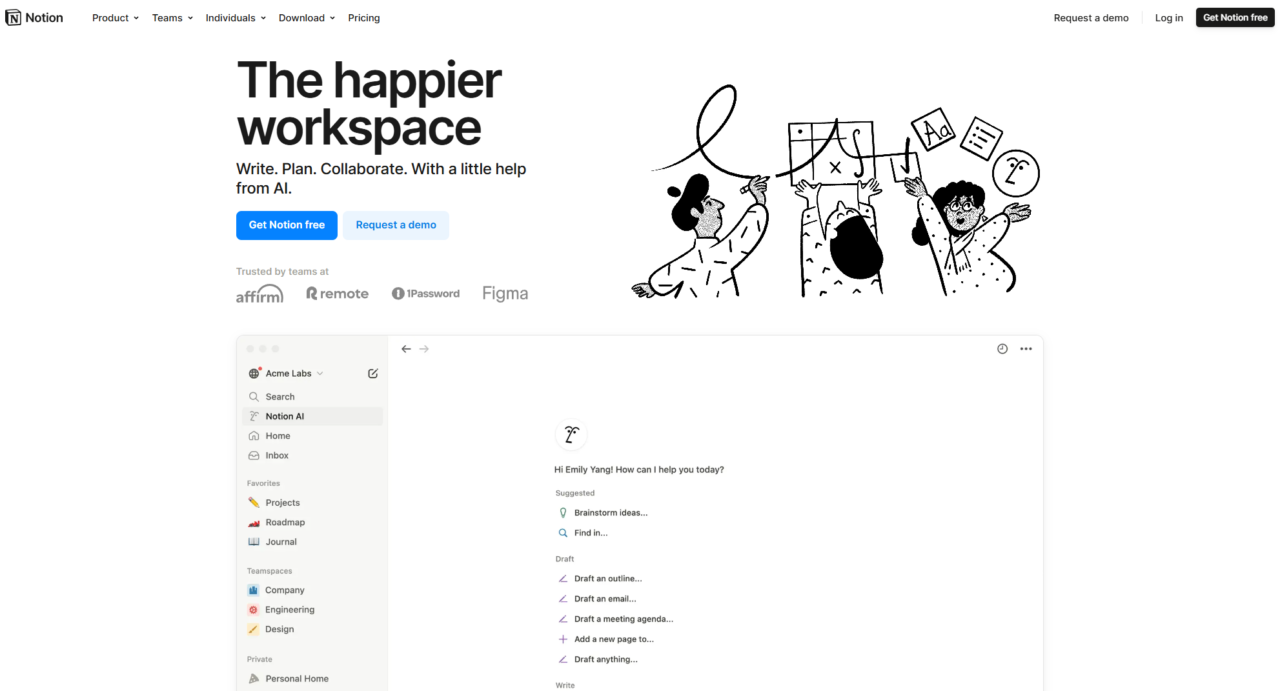Image resolution: width=1280 pixels, height=691 pixels.
Task: Click the Favorites section heading
Action: pyautogui.click(x=264, y=483)
